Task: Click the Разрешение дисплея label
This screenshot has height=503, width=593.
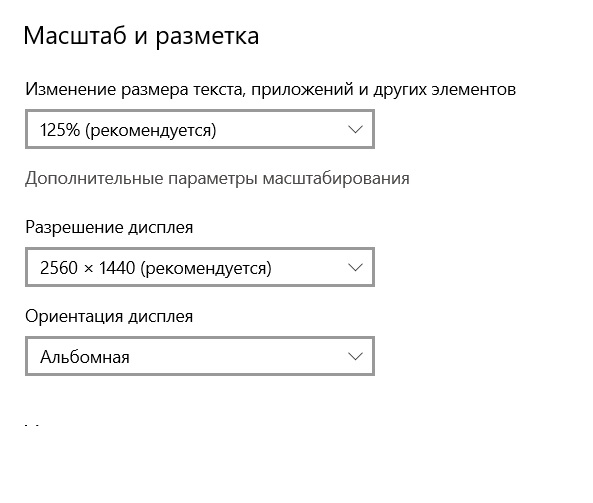Action: point(109,228)
